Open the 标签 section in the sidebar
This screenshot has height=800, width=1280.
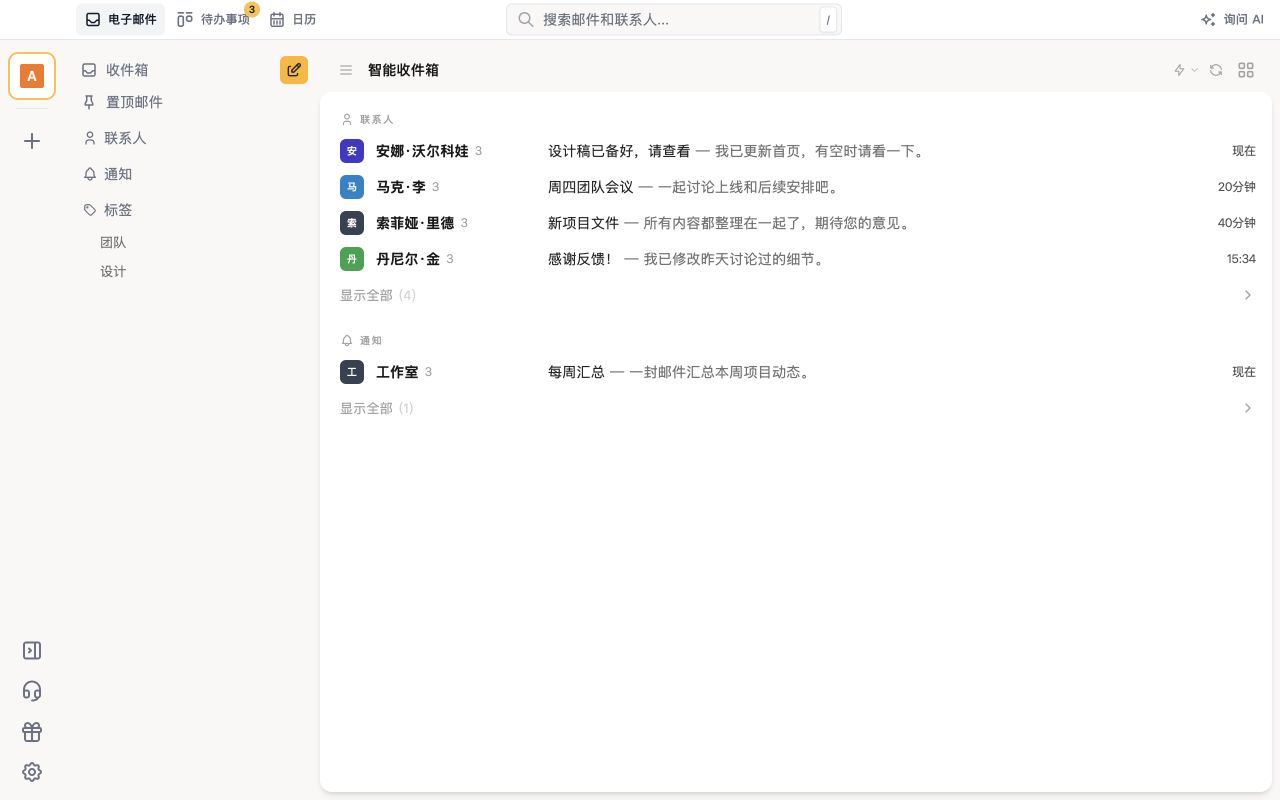click(107, 210)
